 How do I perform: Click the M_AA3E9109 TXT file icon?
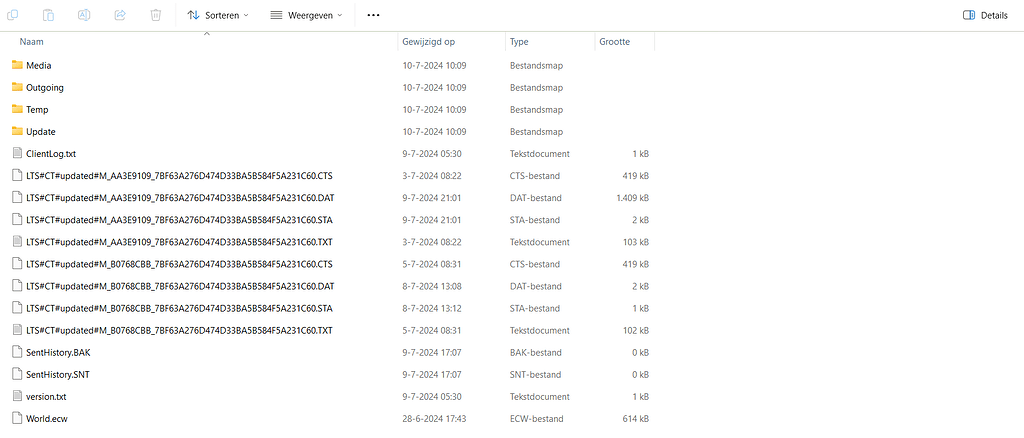tap(18, 242)
